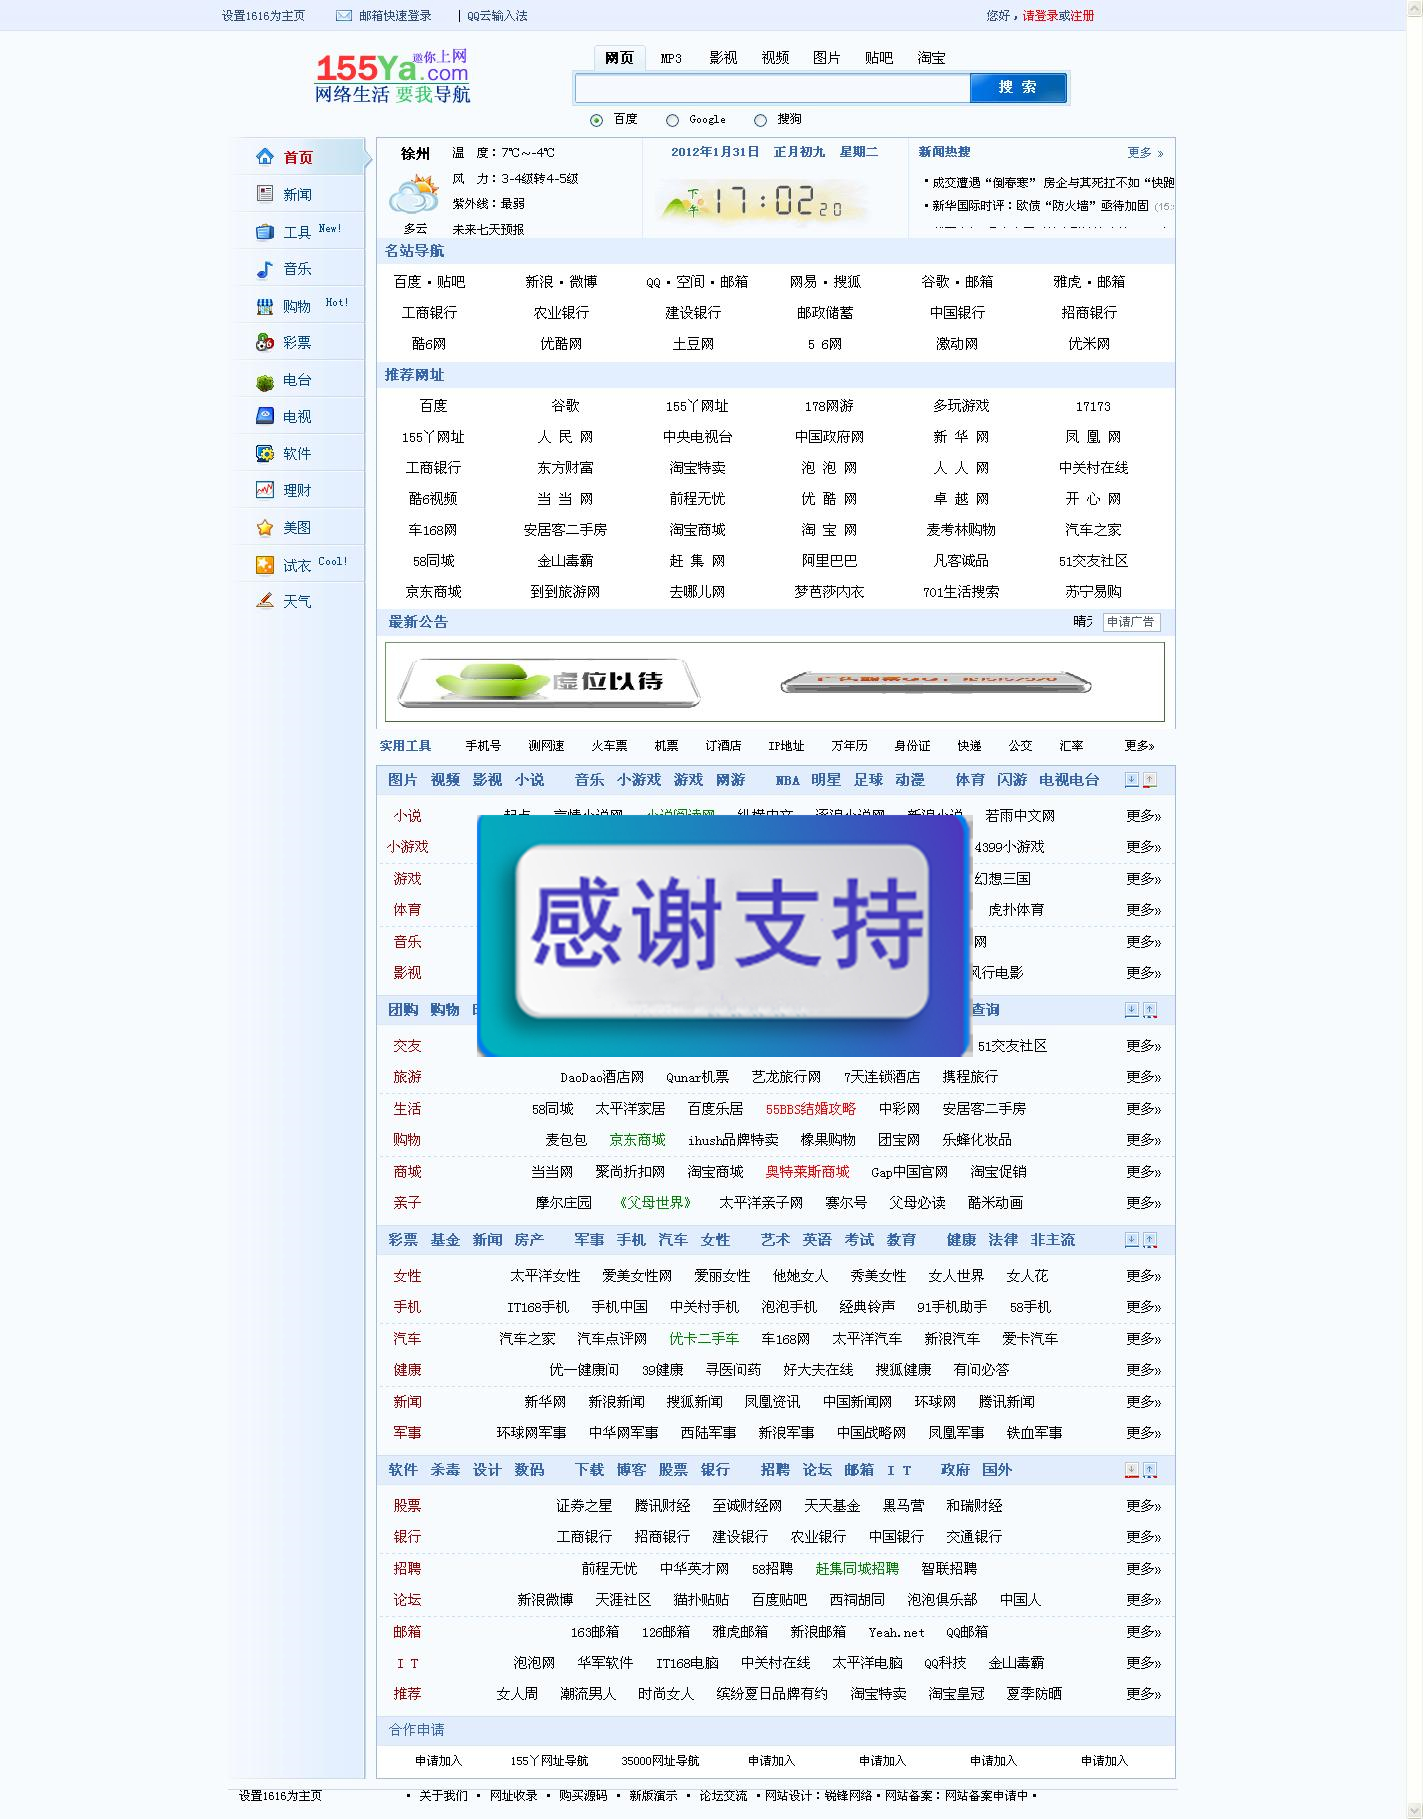Click down arrow on 团购 购物 section header
This screenshot has width=1423, height=1819.
point(1132,1010)
